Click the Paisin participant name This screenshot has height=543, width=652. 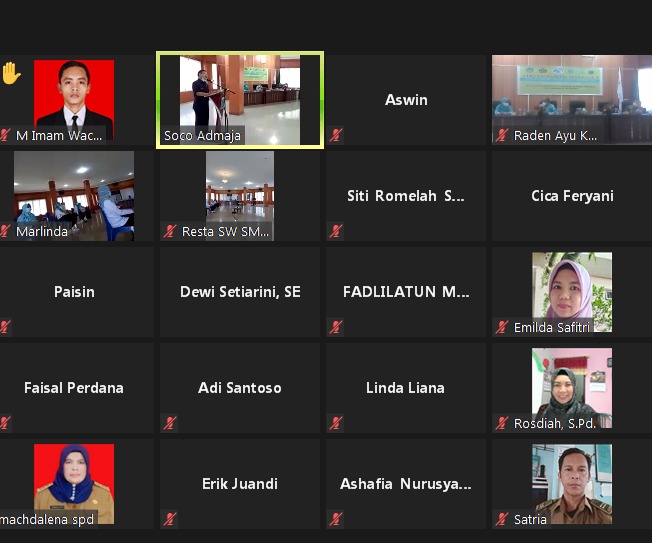[x=74, y=292]
